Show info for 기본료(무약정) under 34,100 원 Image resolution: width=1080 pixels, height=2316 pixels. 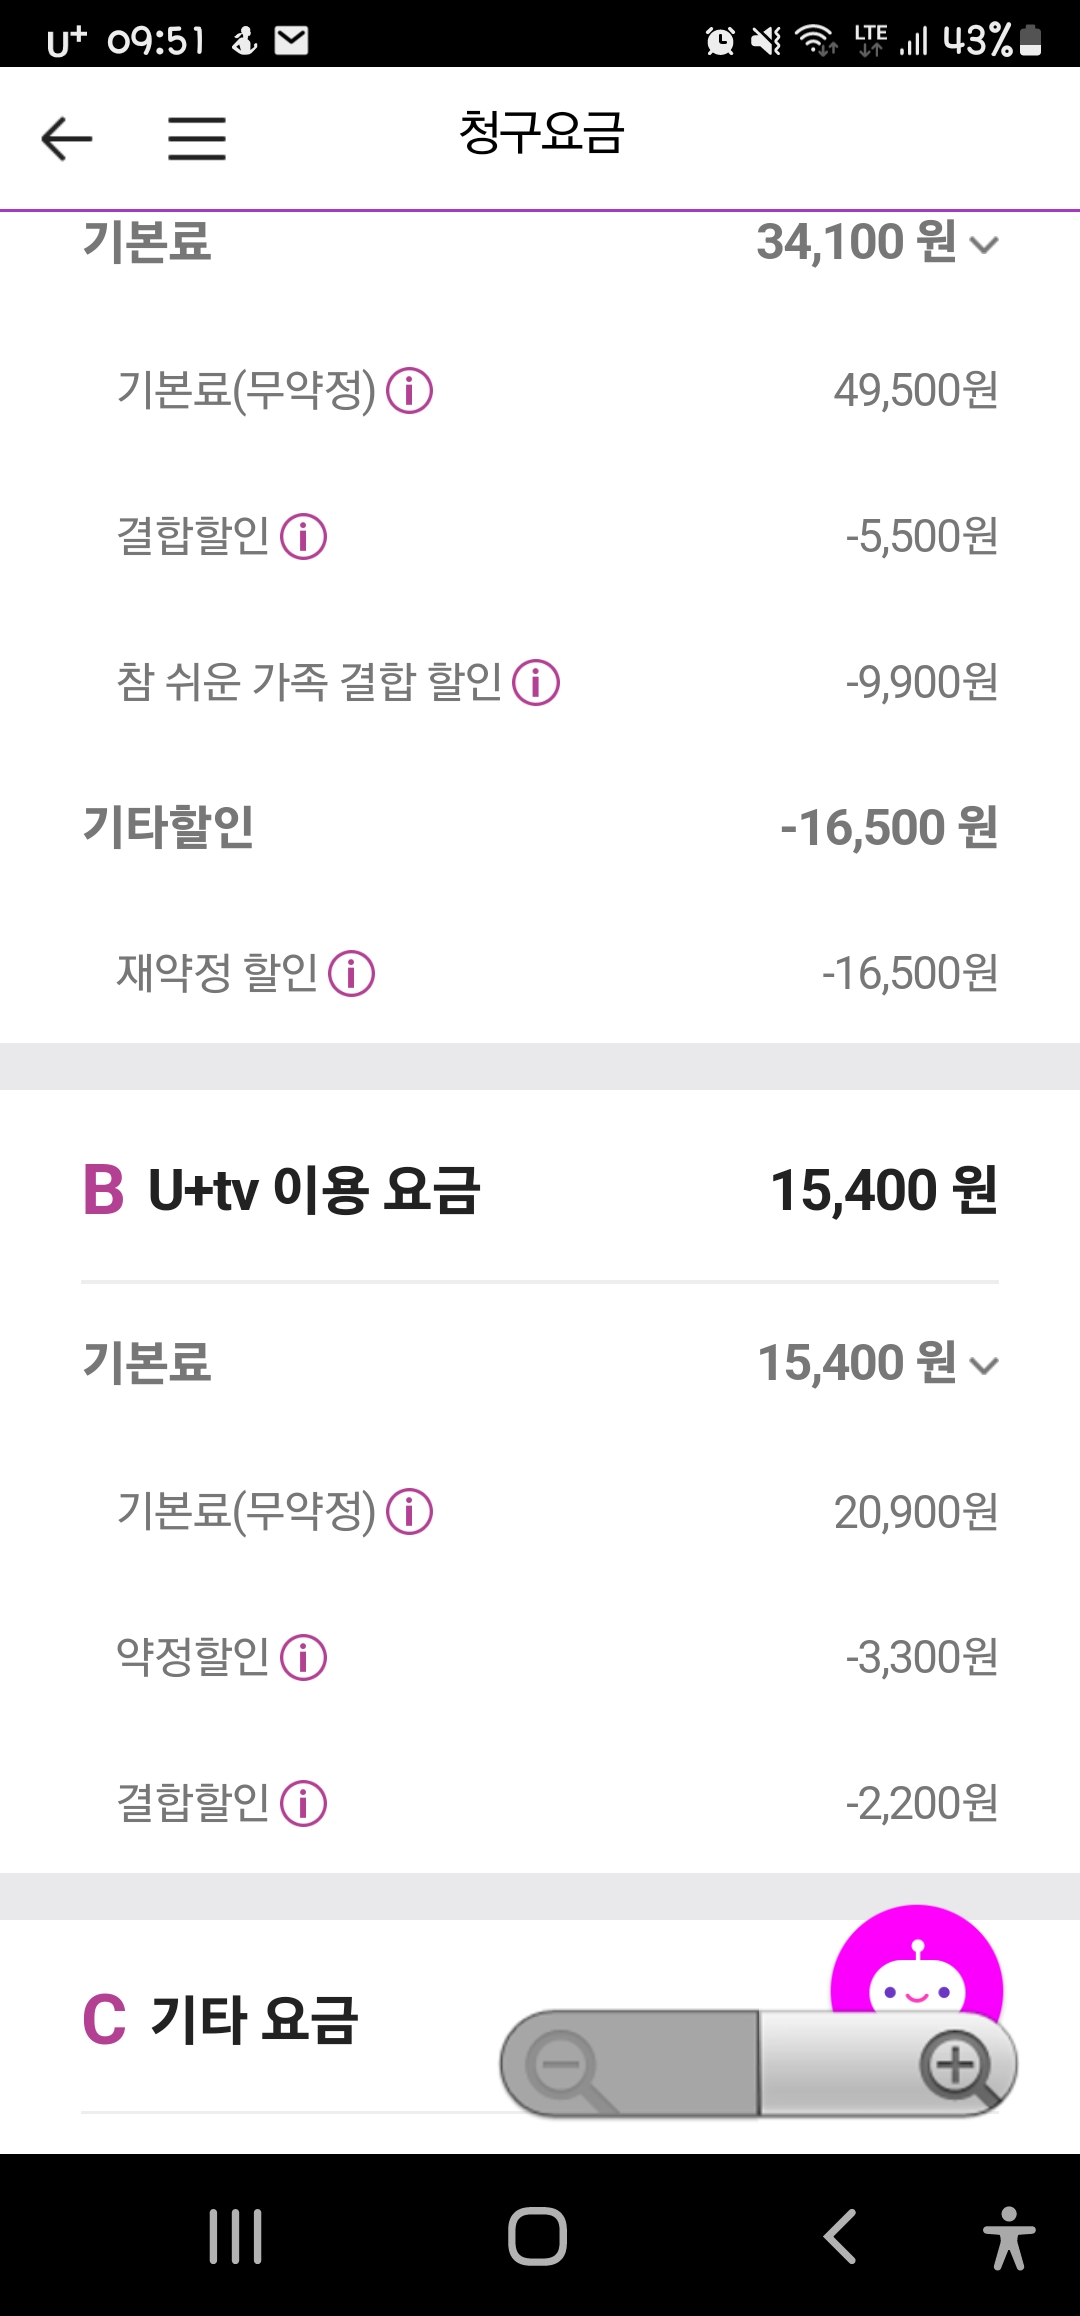[410, 390]
